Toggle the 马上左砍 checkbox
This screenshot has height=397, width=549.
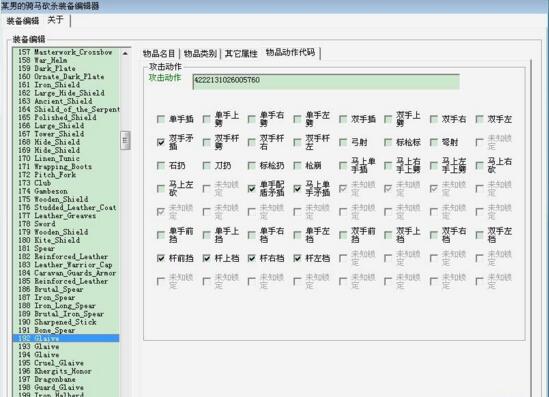coord(161,189)
